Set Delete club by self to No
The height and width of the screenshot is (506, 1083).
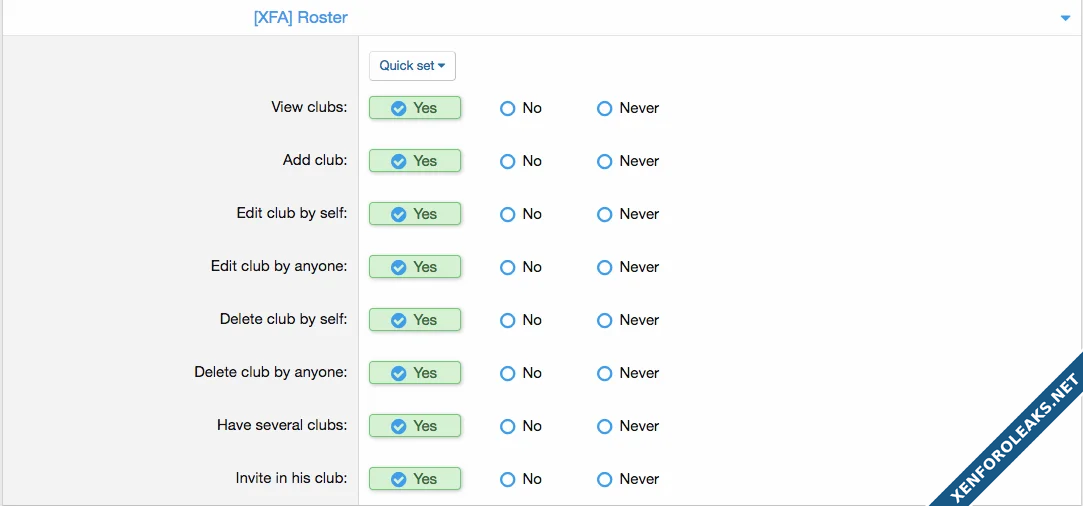click(x=508, y=320)
